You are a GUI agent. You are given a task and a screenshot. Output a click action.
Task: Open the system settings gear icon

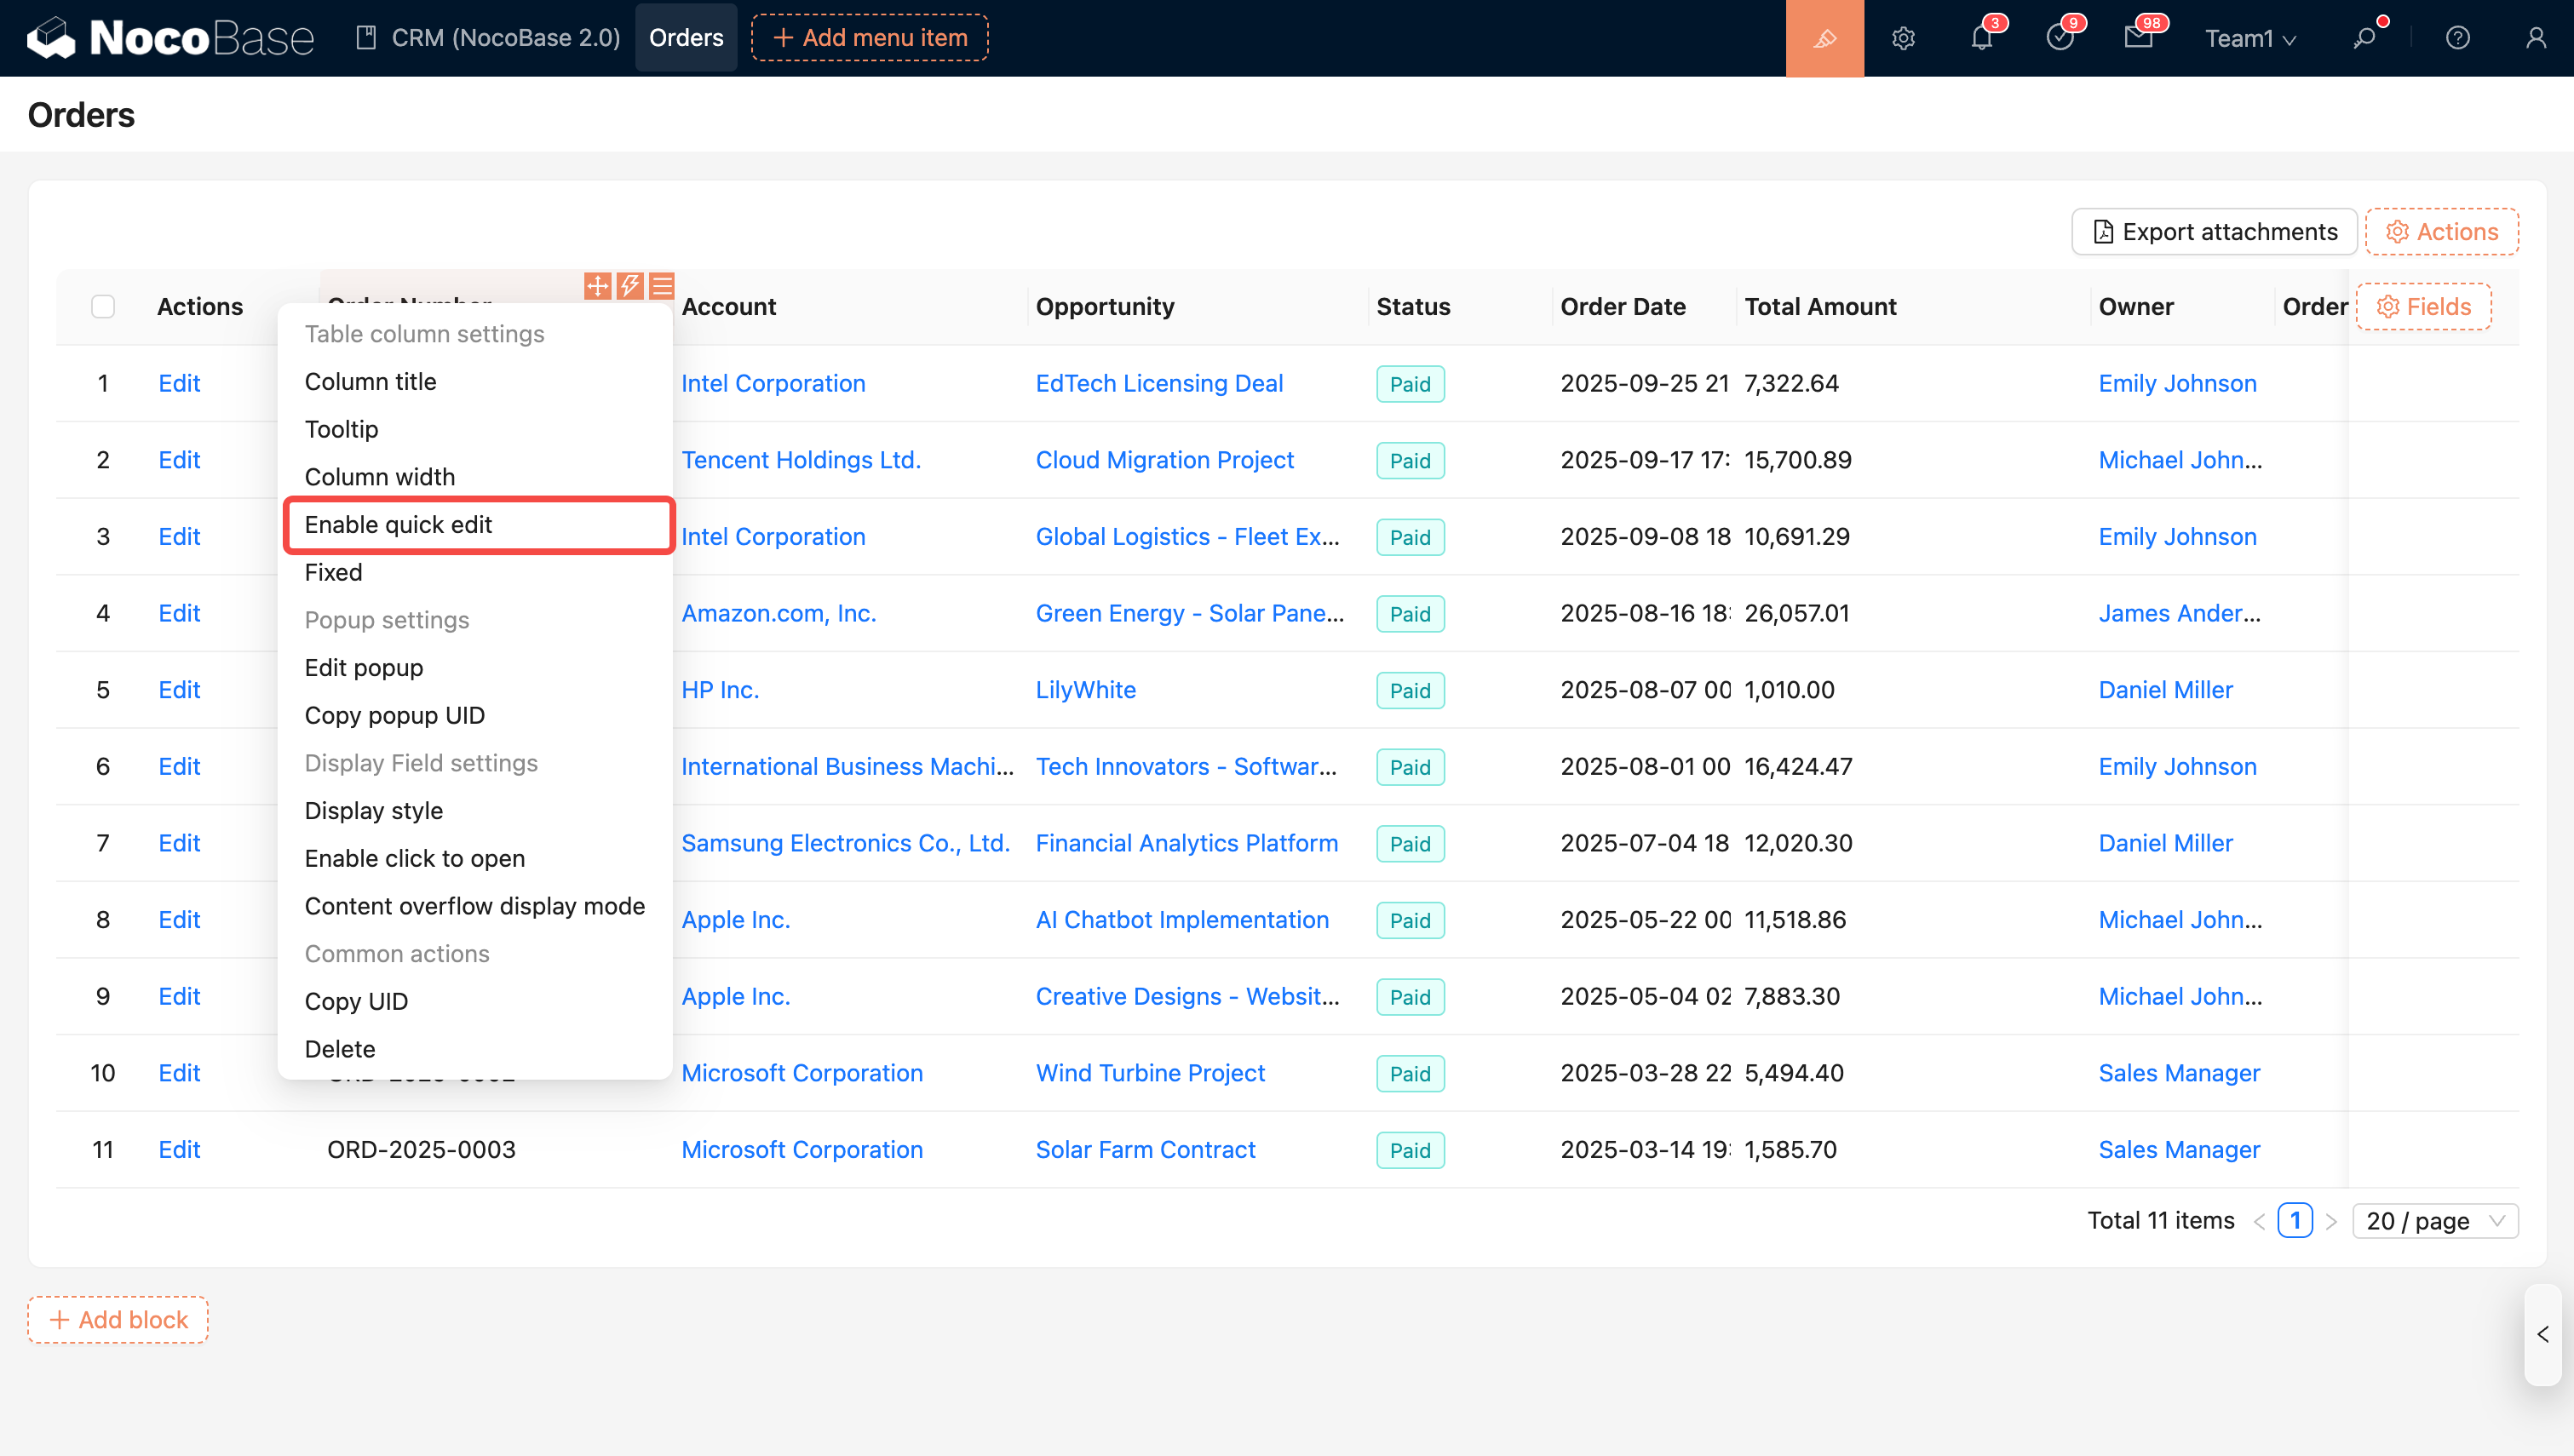click(x=1903, y=38)
